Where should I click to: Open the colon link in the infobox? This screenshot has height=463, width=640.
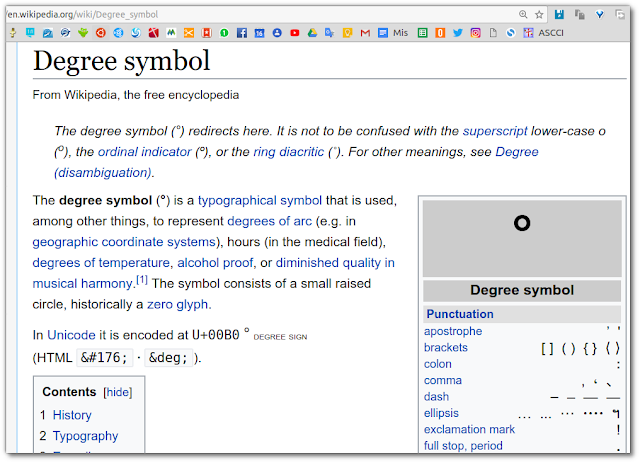438,364
